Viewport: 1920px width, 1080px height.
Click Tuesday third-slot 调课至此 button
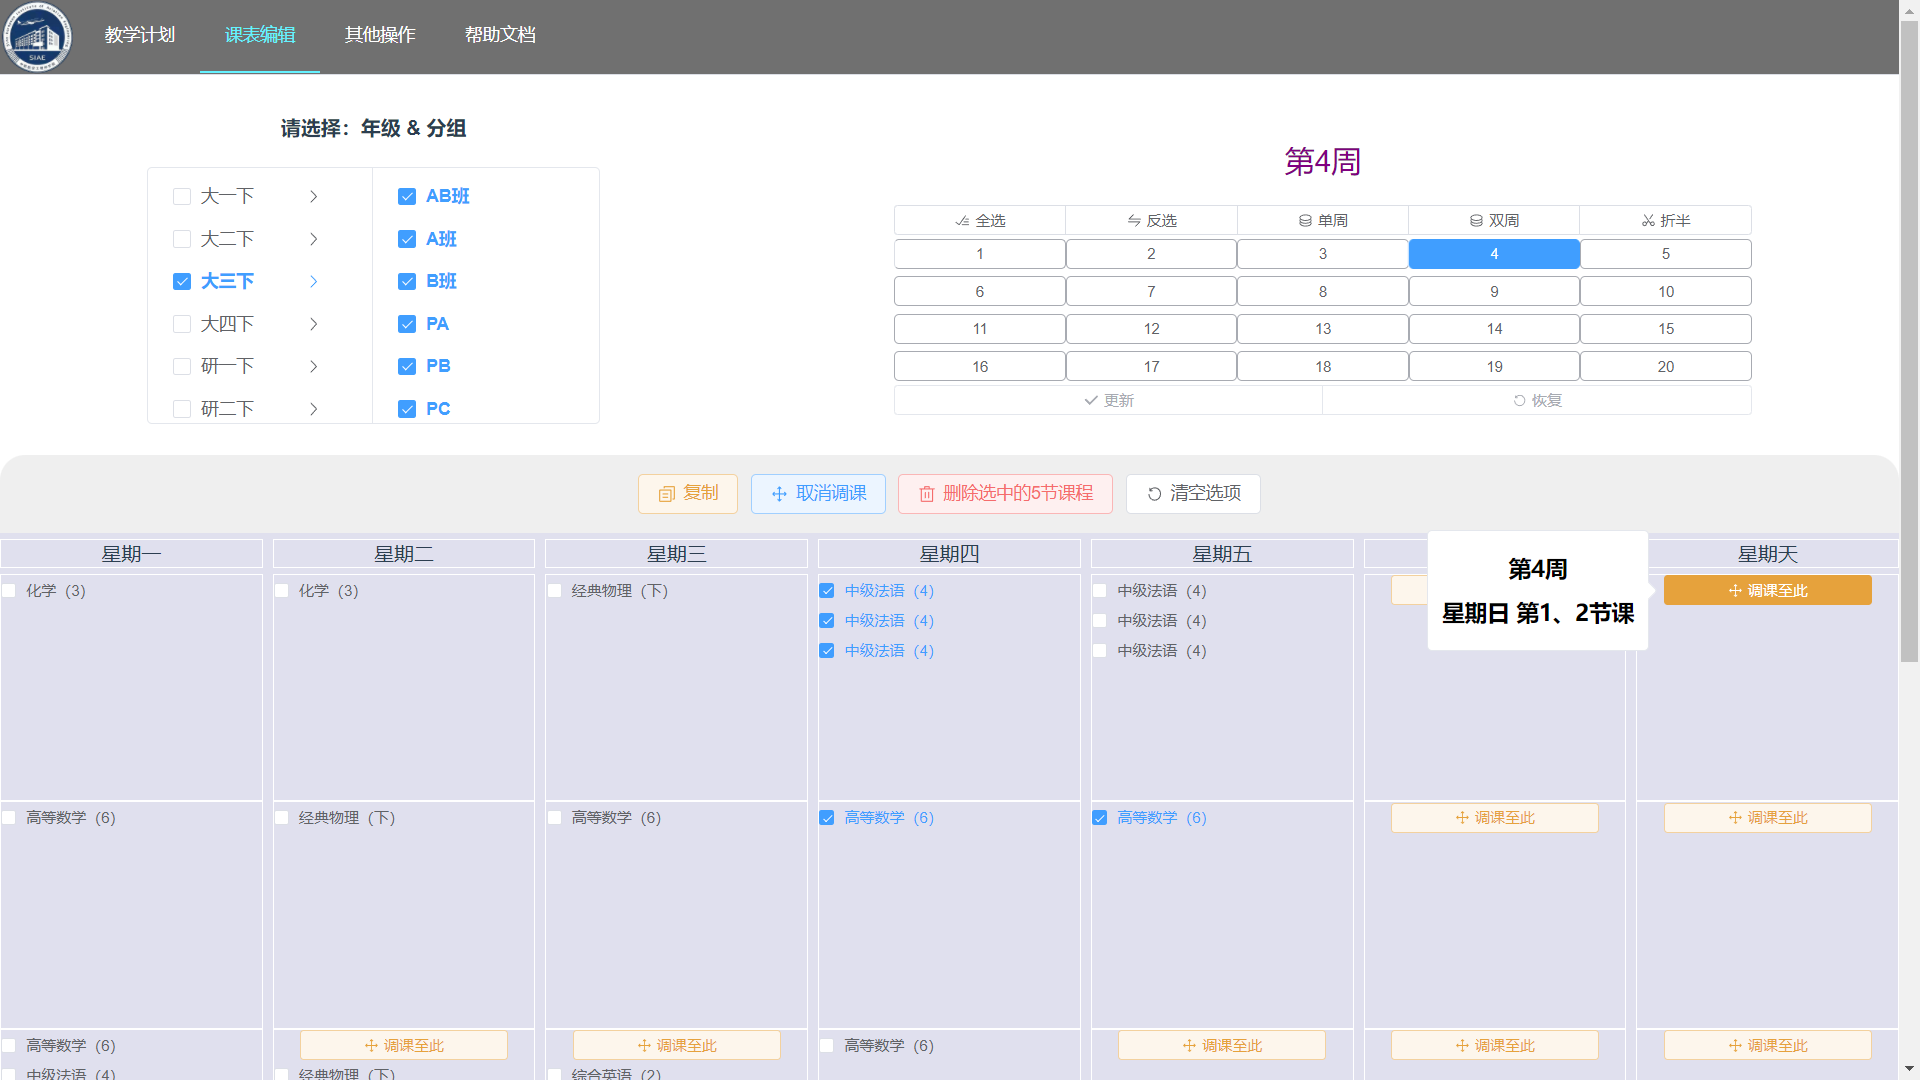pos(404,1046)
